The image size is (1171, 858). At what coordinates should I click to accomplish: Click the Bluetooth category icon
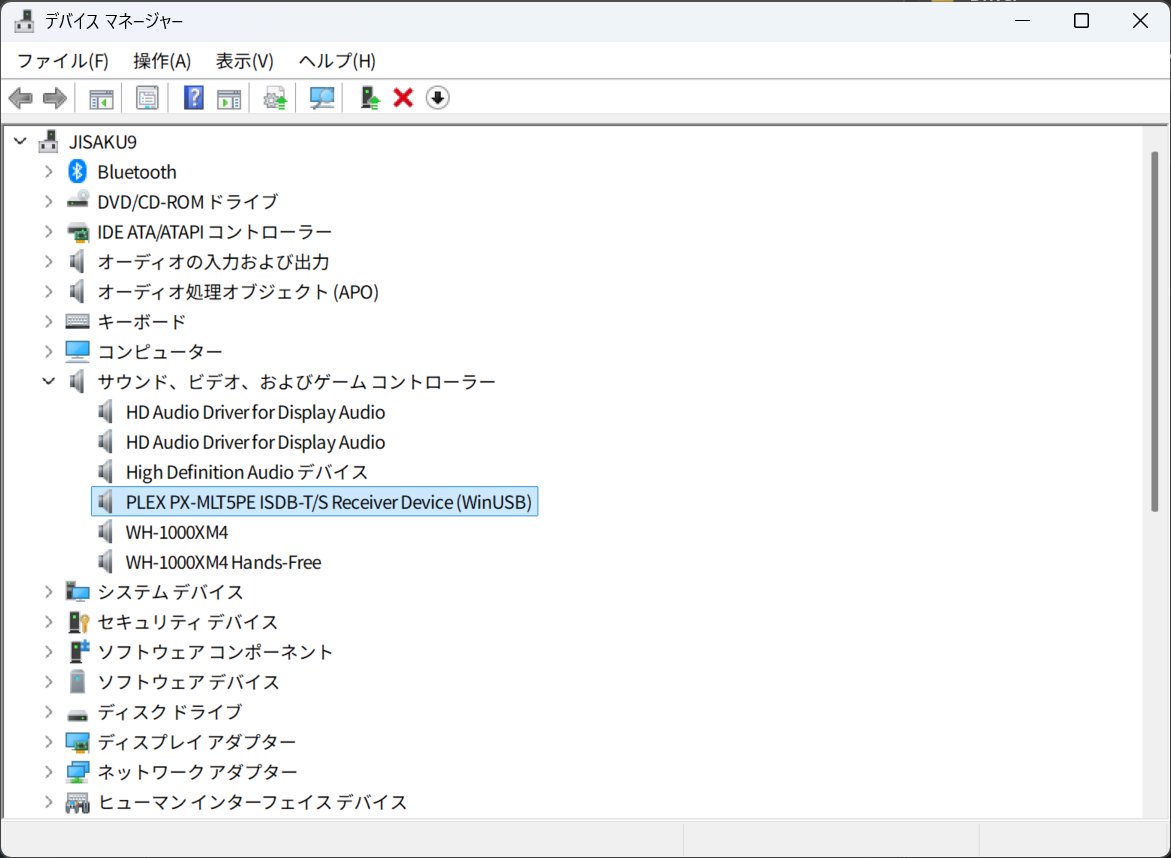(77, 172)
